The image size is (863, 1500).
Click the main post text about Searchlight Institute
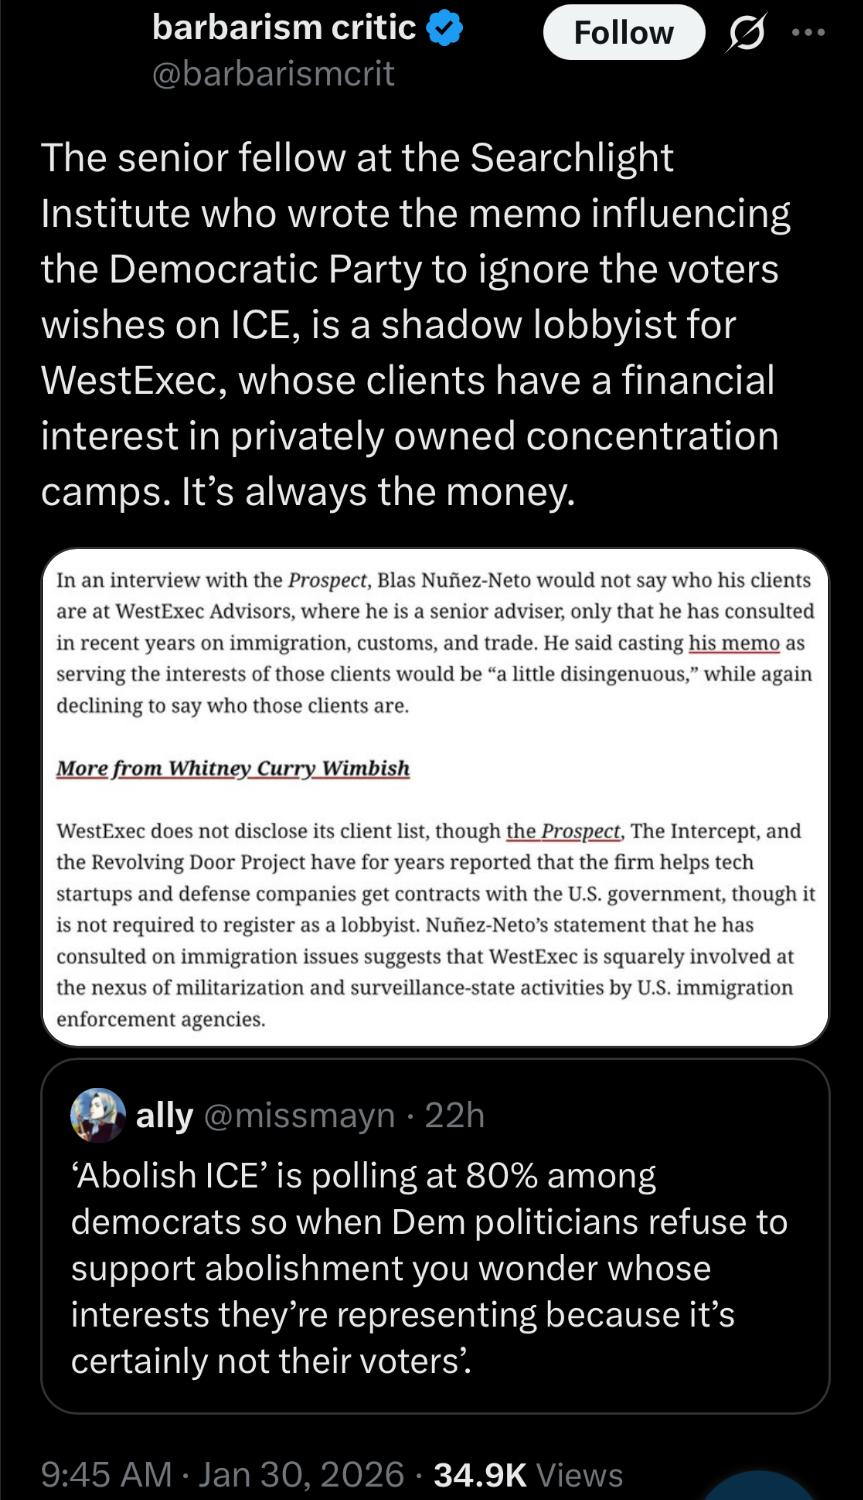tap(415, 324)
